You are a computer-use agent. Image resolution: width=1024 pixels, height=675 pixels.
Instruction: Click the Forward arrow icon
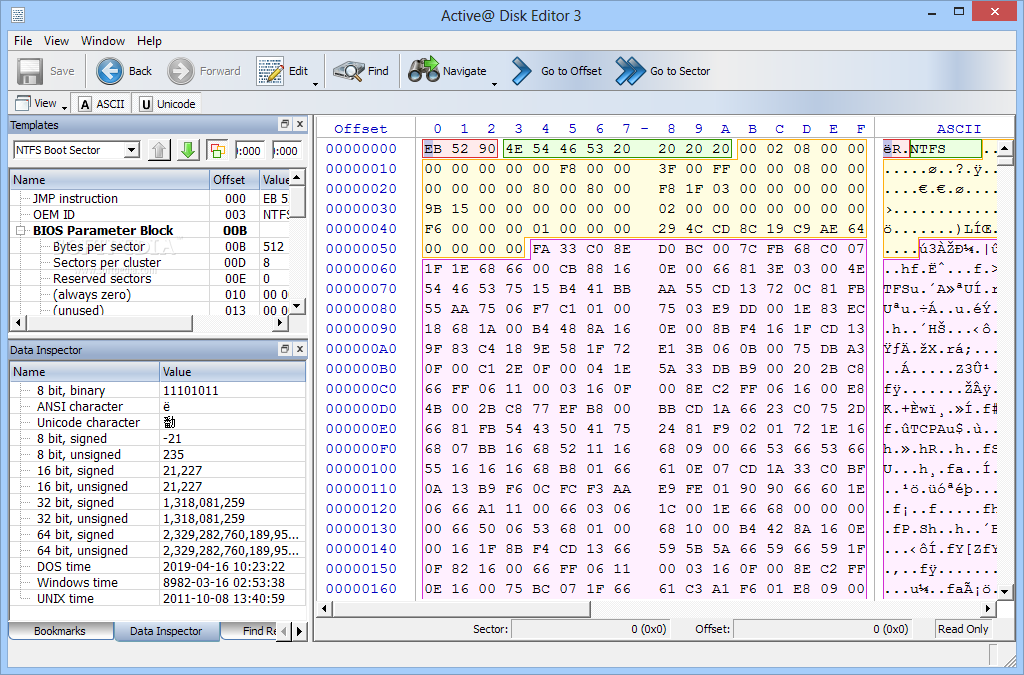(x=180, y=71)
